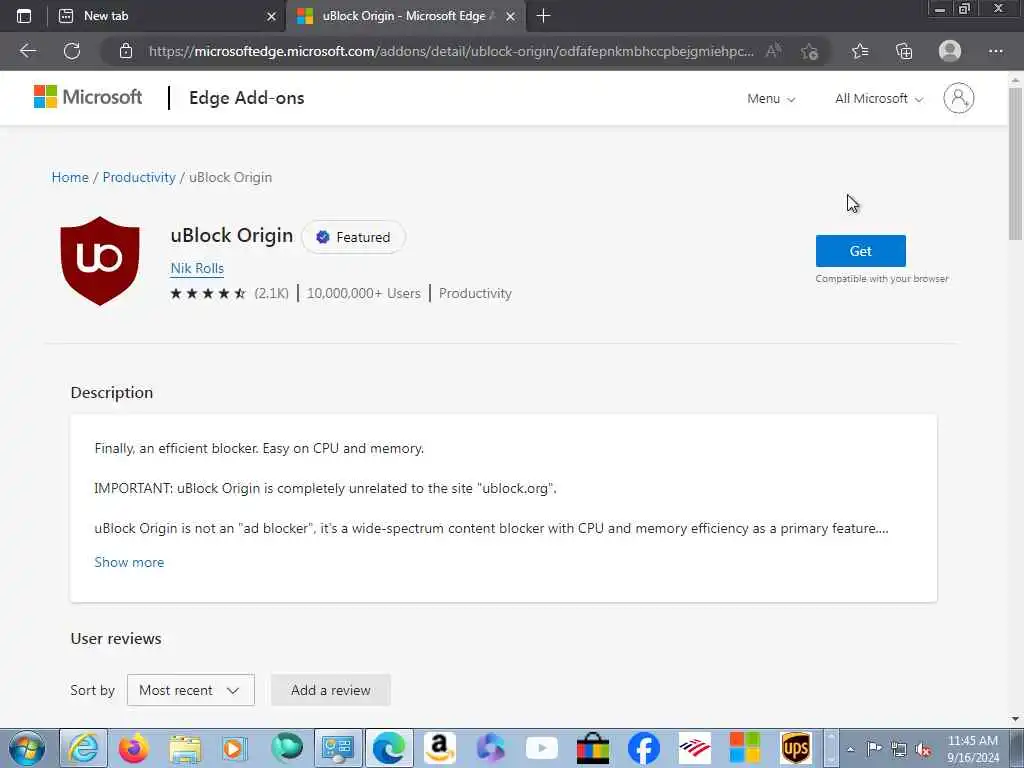Image resolution: width=1024 pixels, height=768 pixels.
Task: Click the uBlock Origin shield logo
Action: (x=99, y=261)
